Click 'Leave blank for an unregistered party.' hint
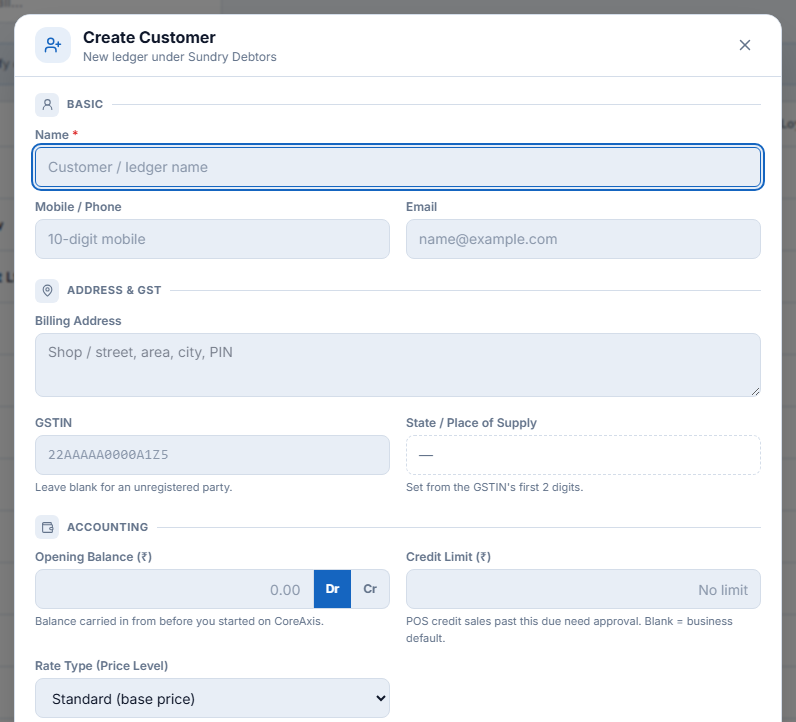Image resolution: width=796 pixels, height=722 pixels. [134, 487]
